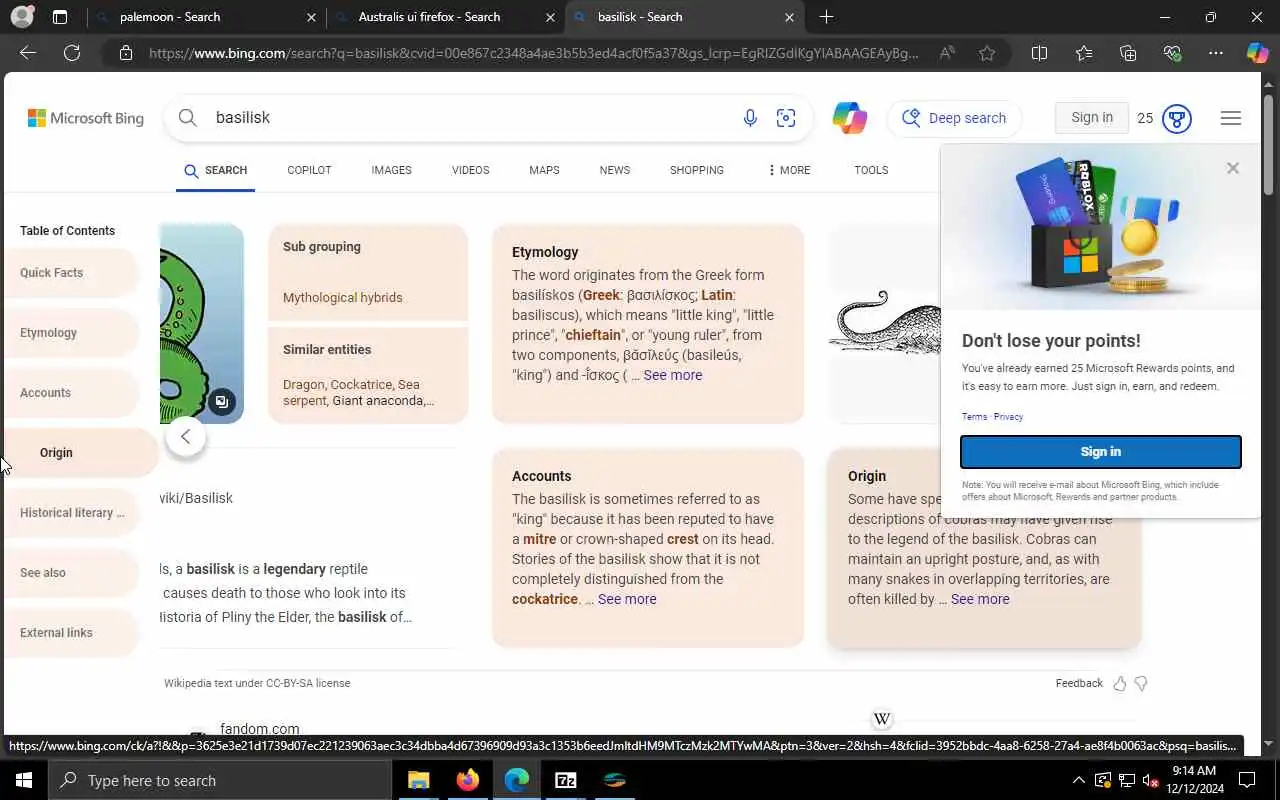Jump to Historical literary section
1280x800 pixels.
pos(70,513)
